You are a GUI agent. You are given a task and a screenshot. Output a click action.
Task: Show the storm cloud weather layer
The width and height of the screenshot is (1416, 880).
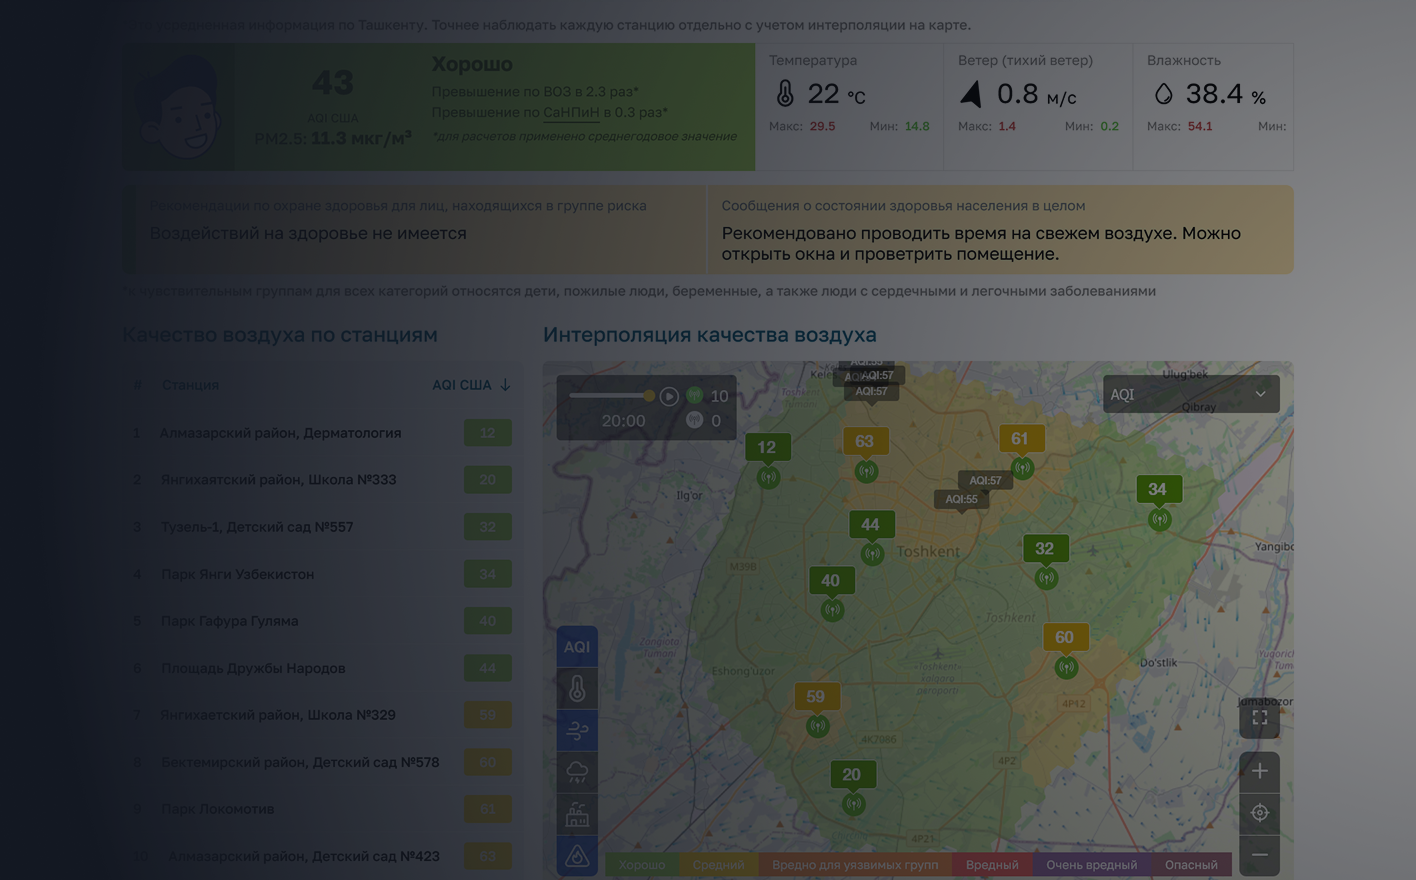click(577, 772)
